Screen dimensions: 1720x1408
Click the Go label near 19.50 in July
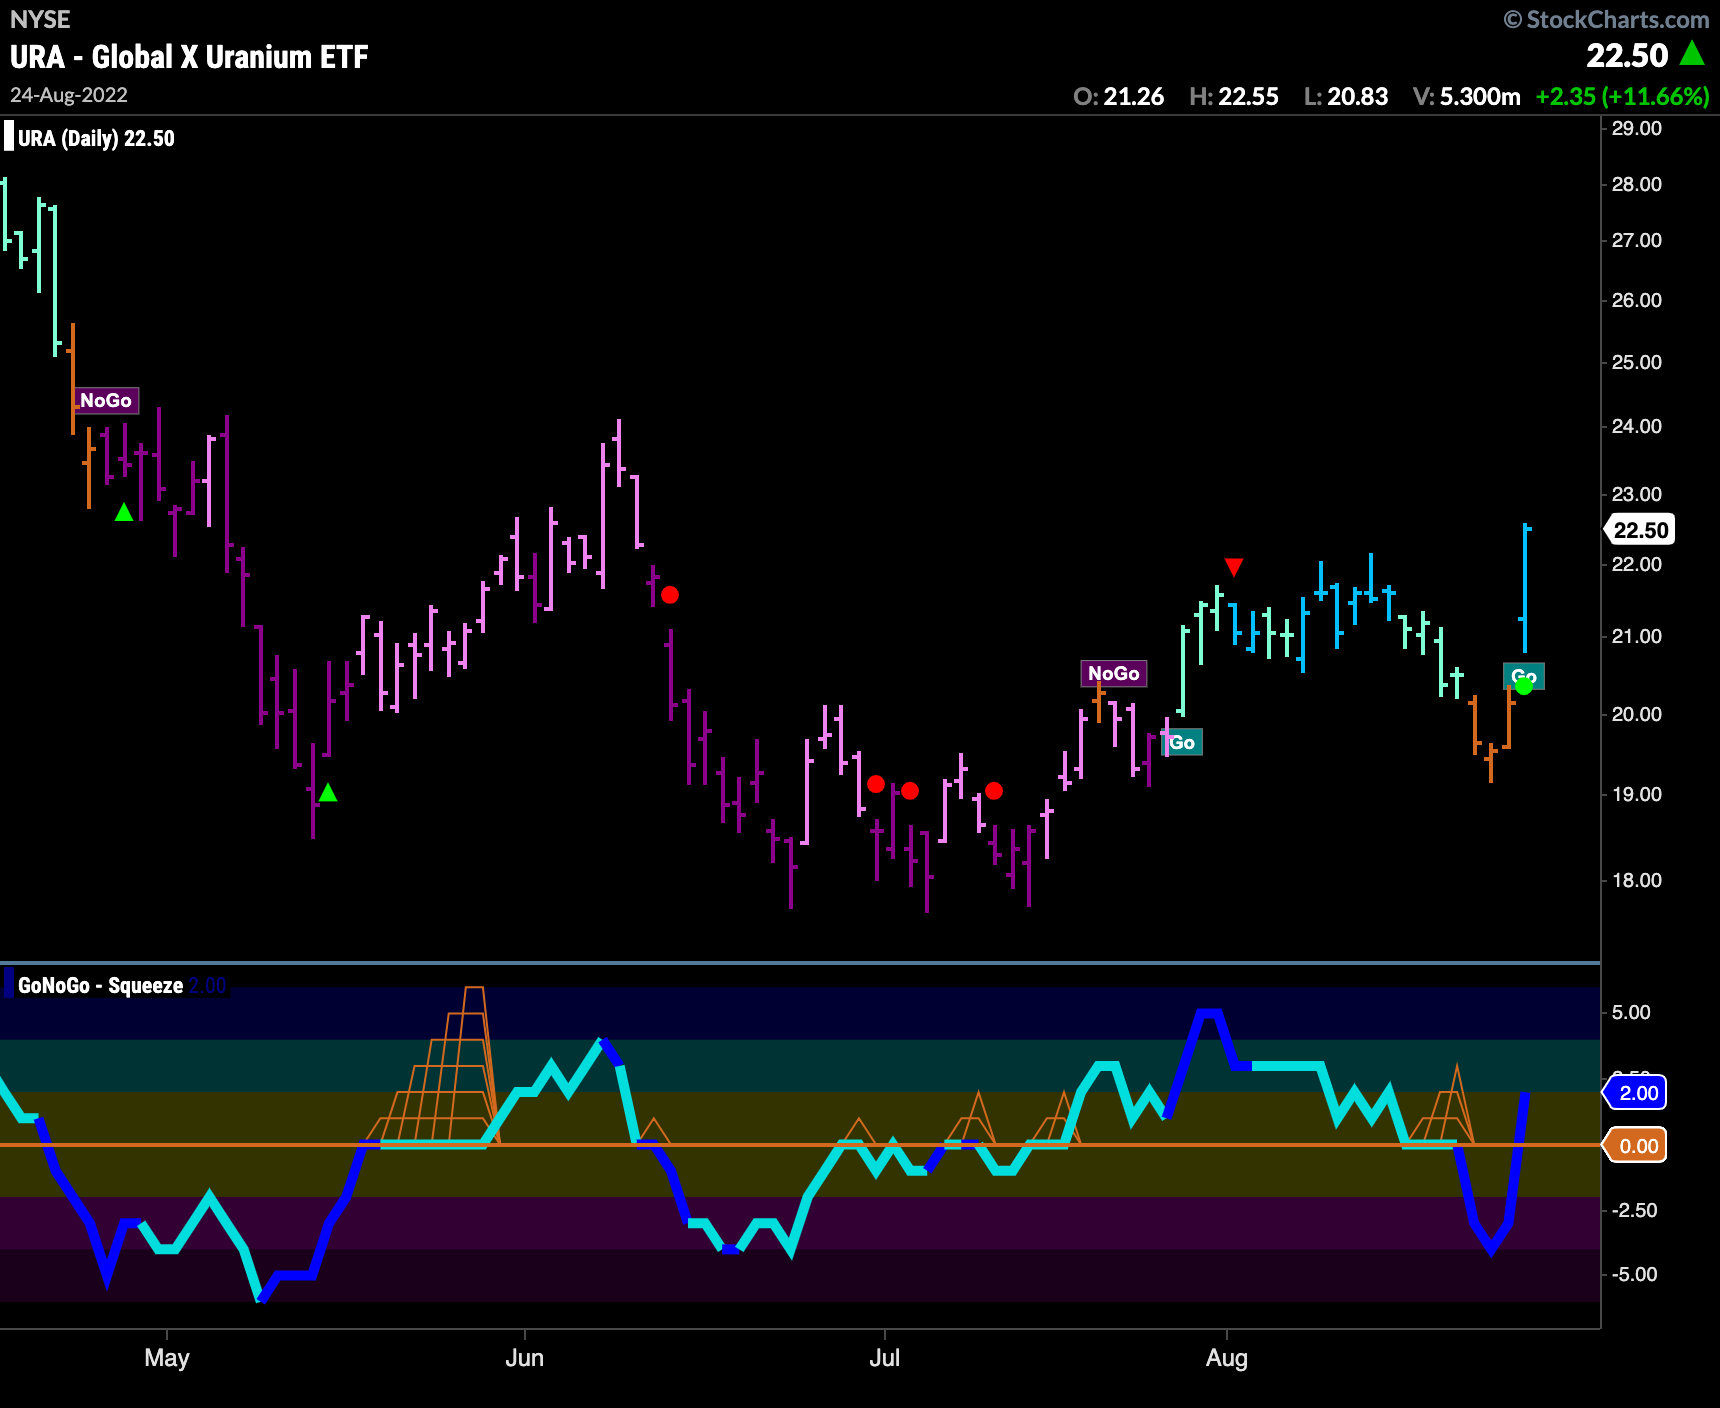click(1182, 742)
